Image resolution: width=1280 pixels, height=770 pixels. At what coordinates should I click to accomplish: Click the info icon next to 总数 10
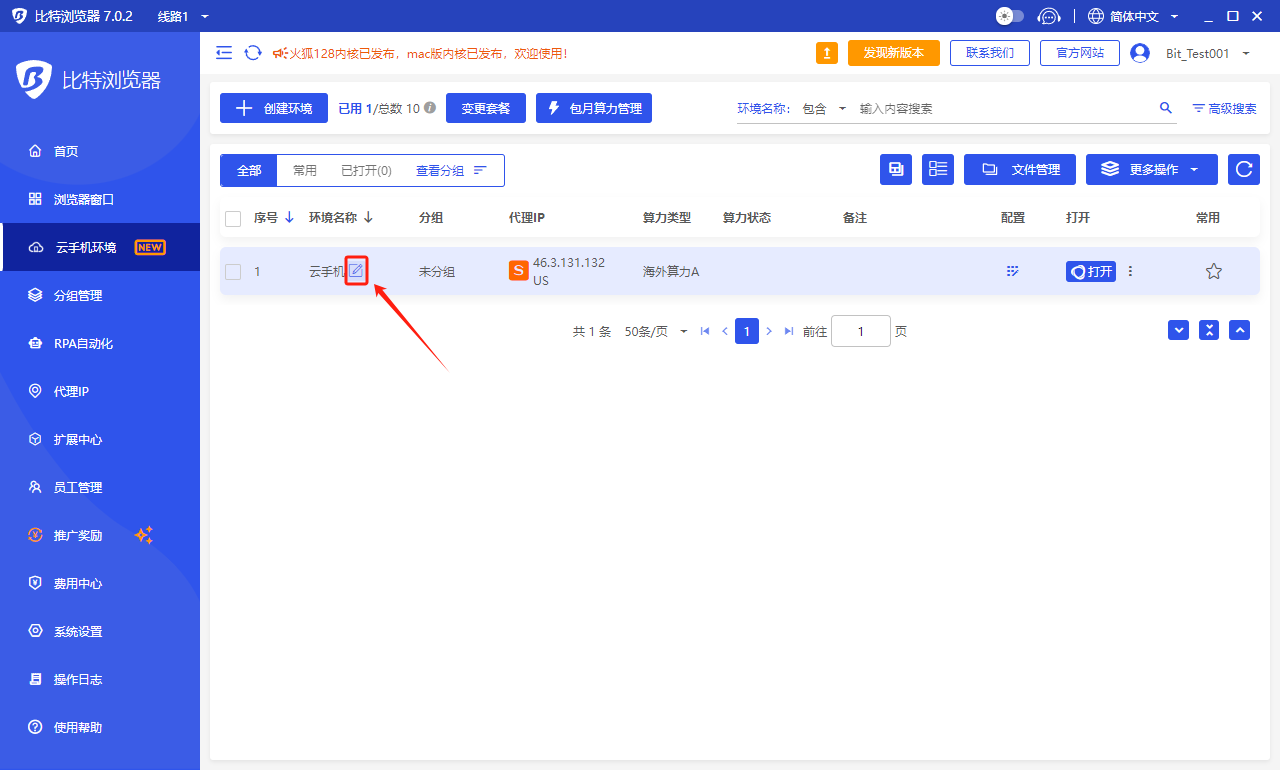tap(430, 108)
